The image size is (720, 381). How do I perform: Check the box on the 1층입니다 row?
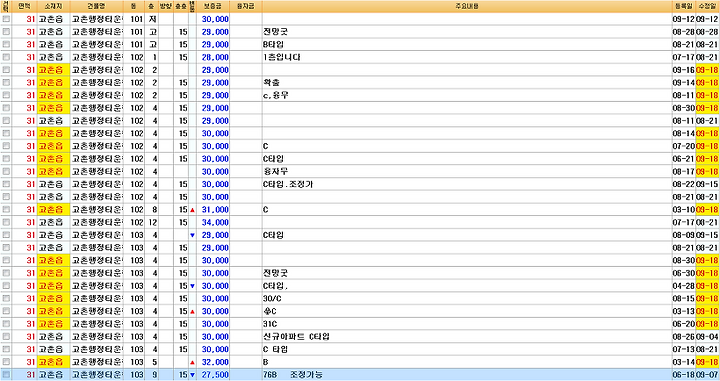point(6,57)
